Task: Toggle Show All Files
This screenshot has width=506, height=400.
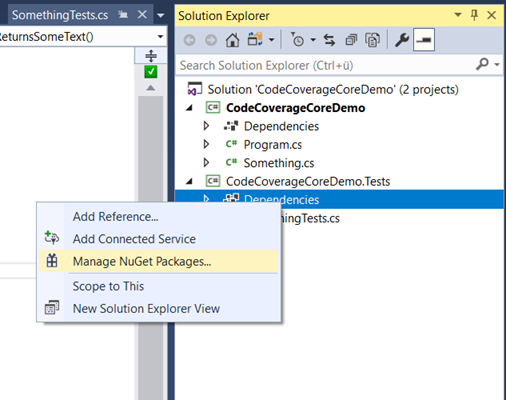Action: point(372,40)
